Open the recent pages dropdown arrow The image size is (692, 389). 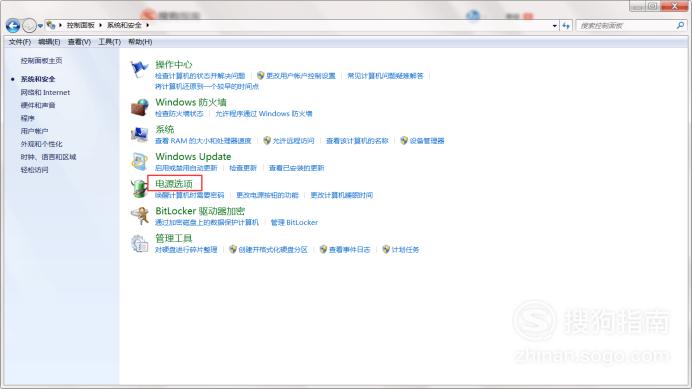pos(40,26)
